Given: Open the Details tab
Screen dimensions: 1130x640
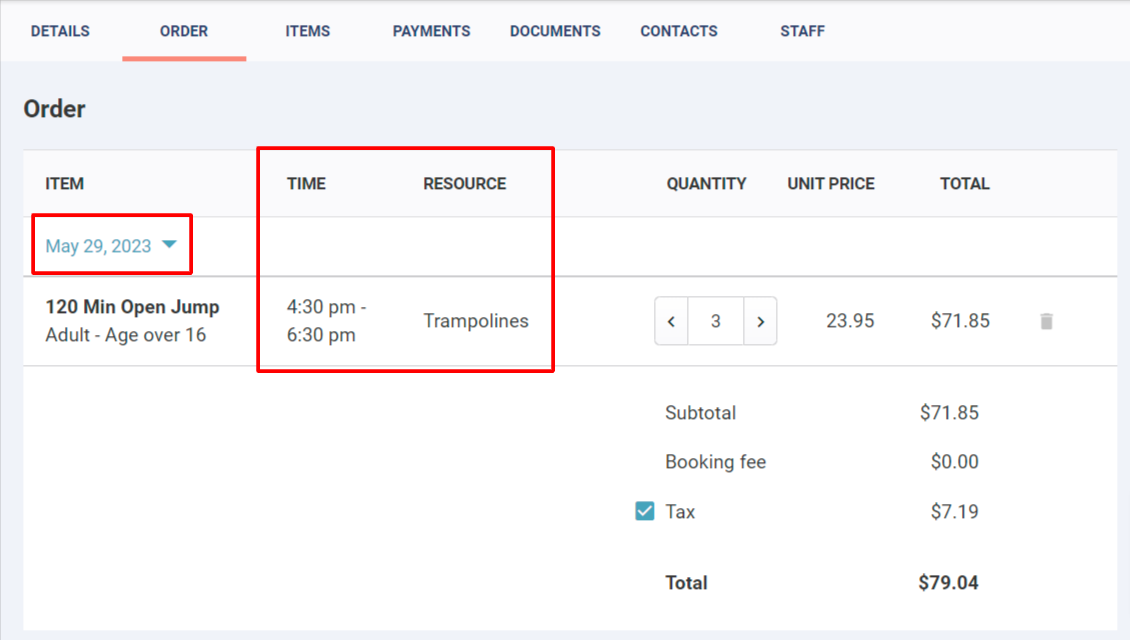Looking at the screenshot, I should point(61,31).
